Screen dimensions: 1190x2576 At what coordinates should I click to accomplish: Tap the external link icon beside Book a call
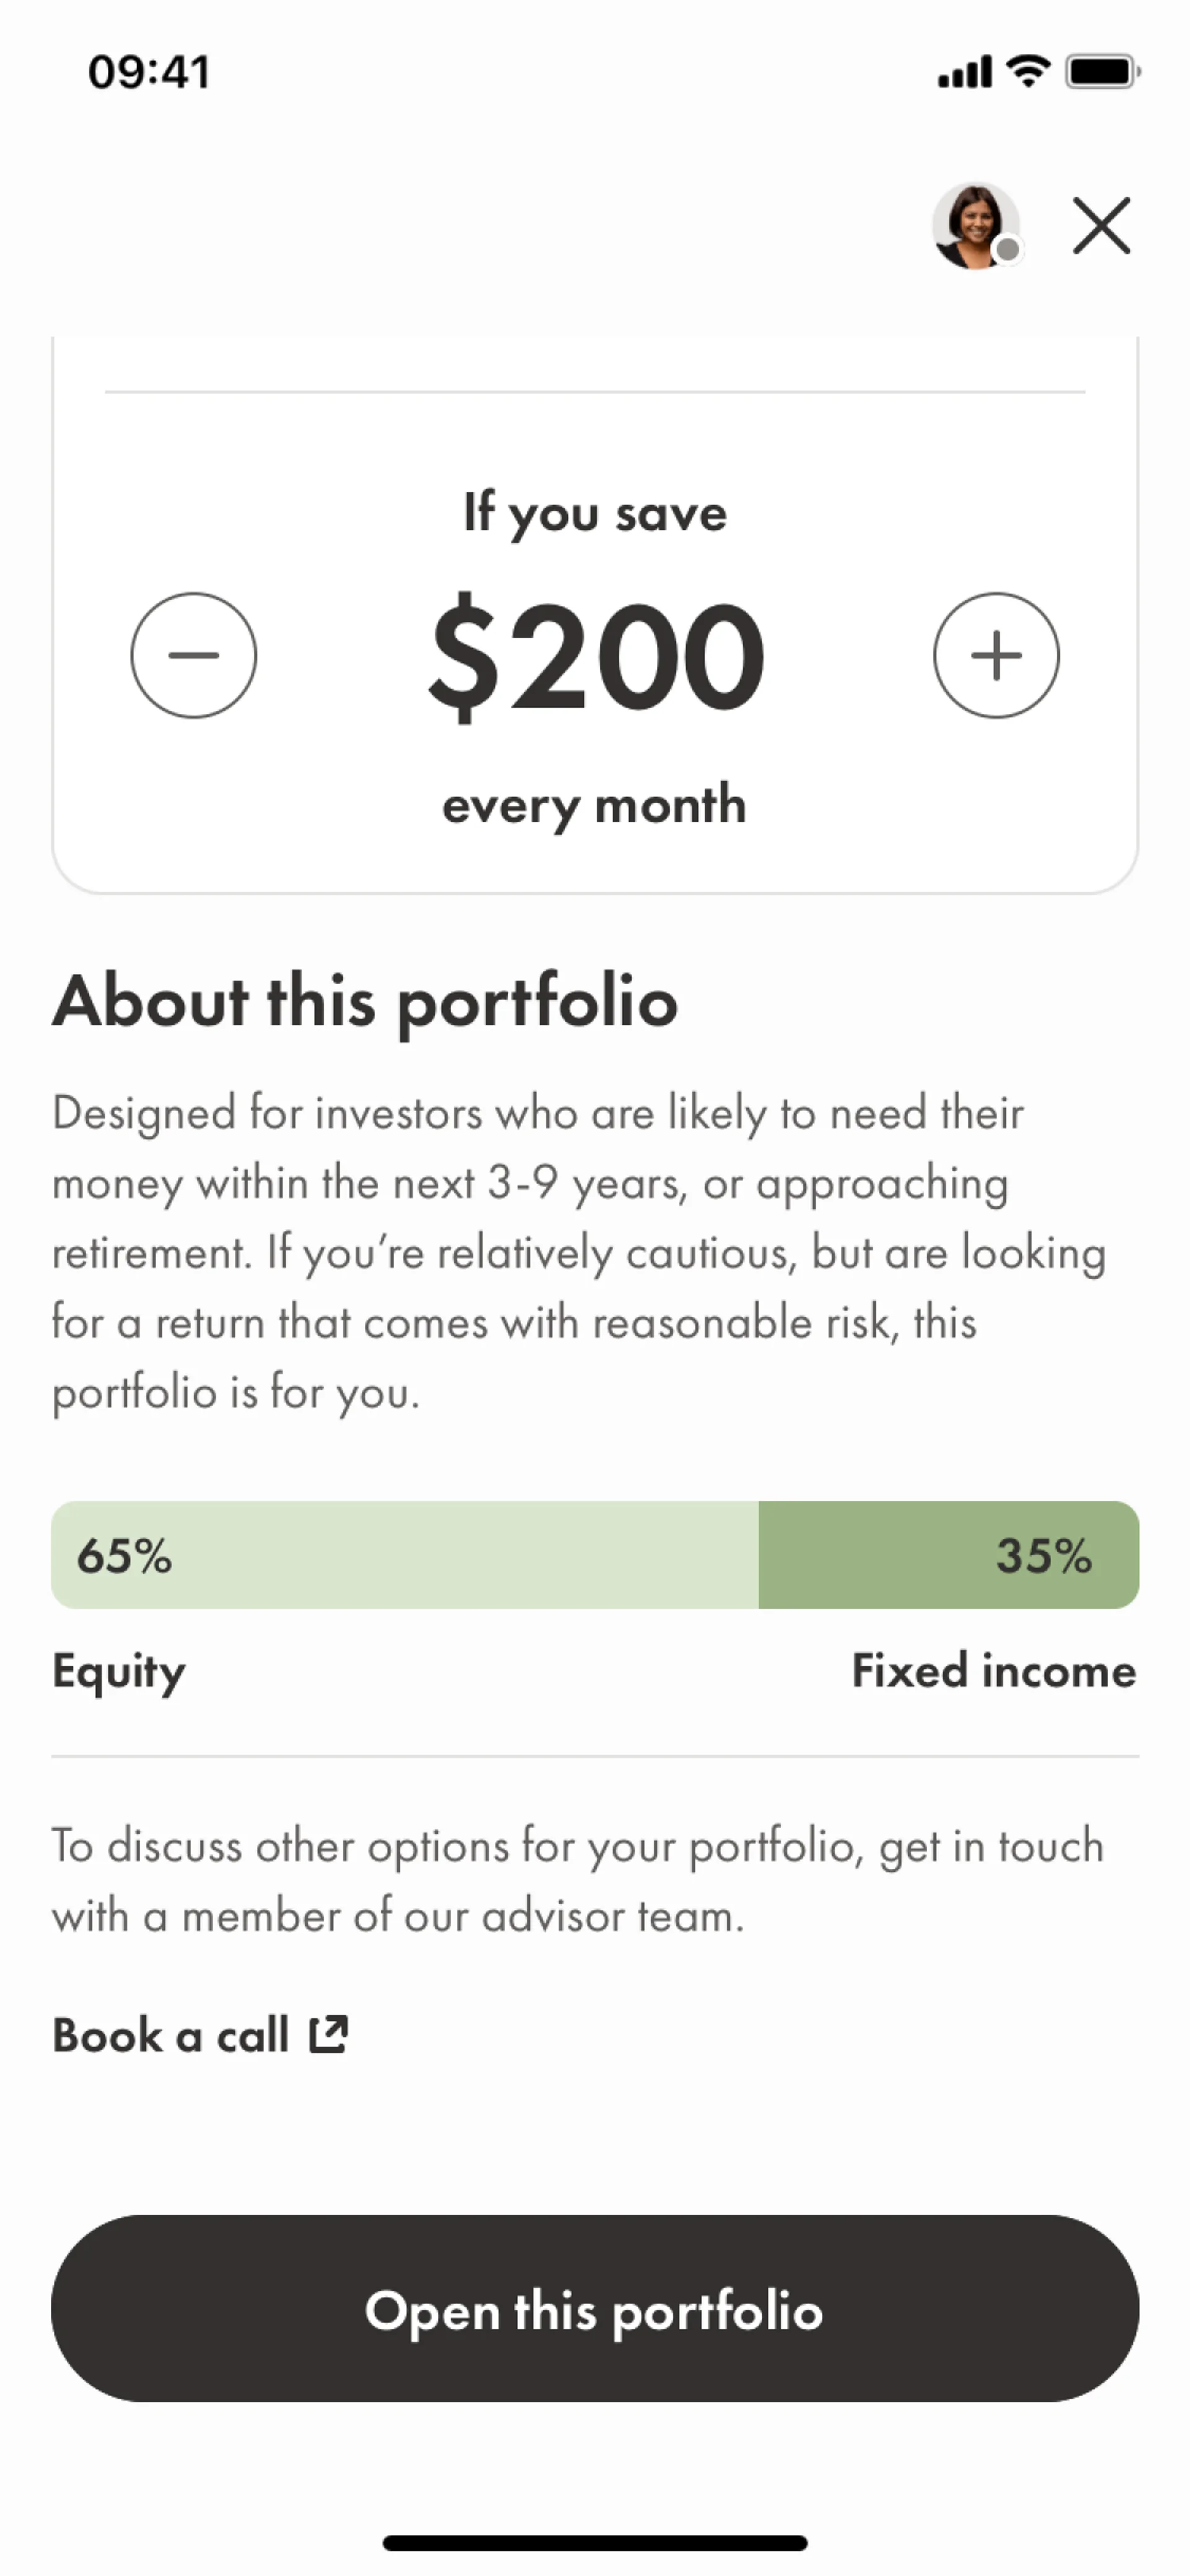tap(328, 2034)
